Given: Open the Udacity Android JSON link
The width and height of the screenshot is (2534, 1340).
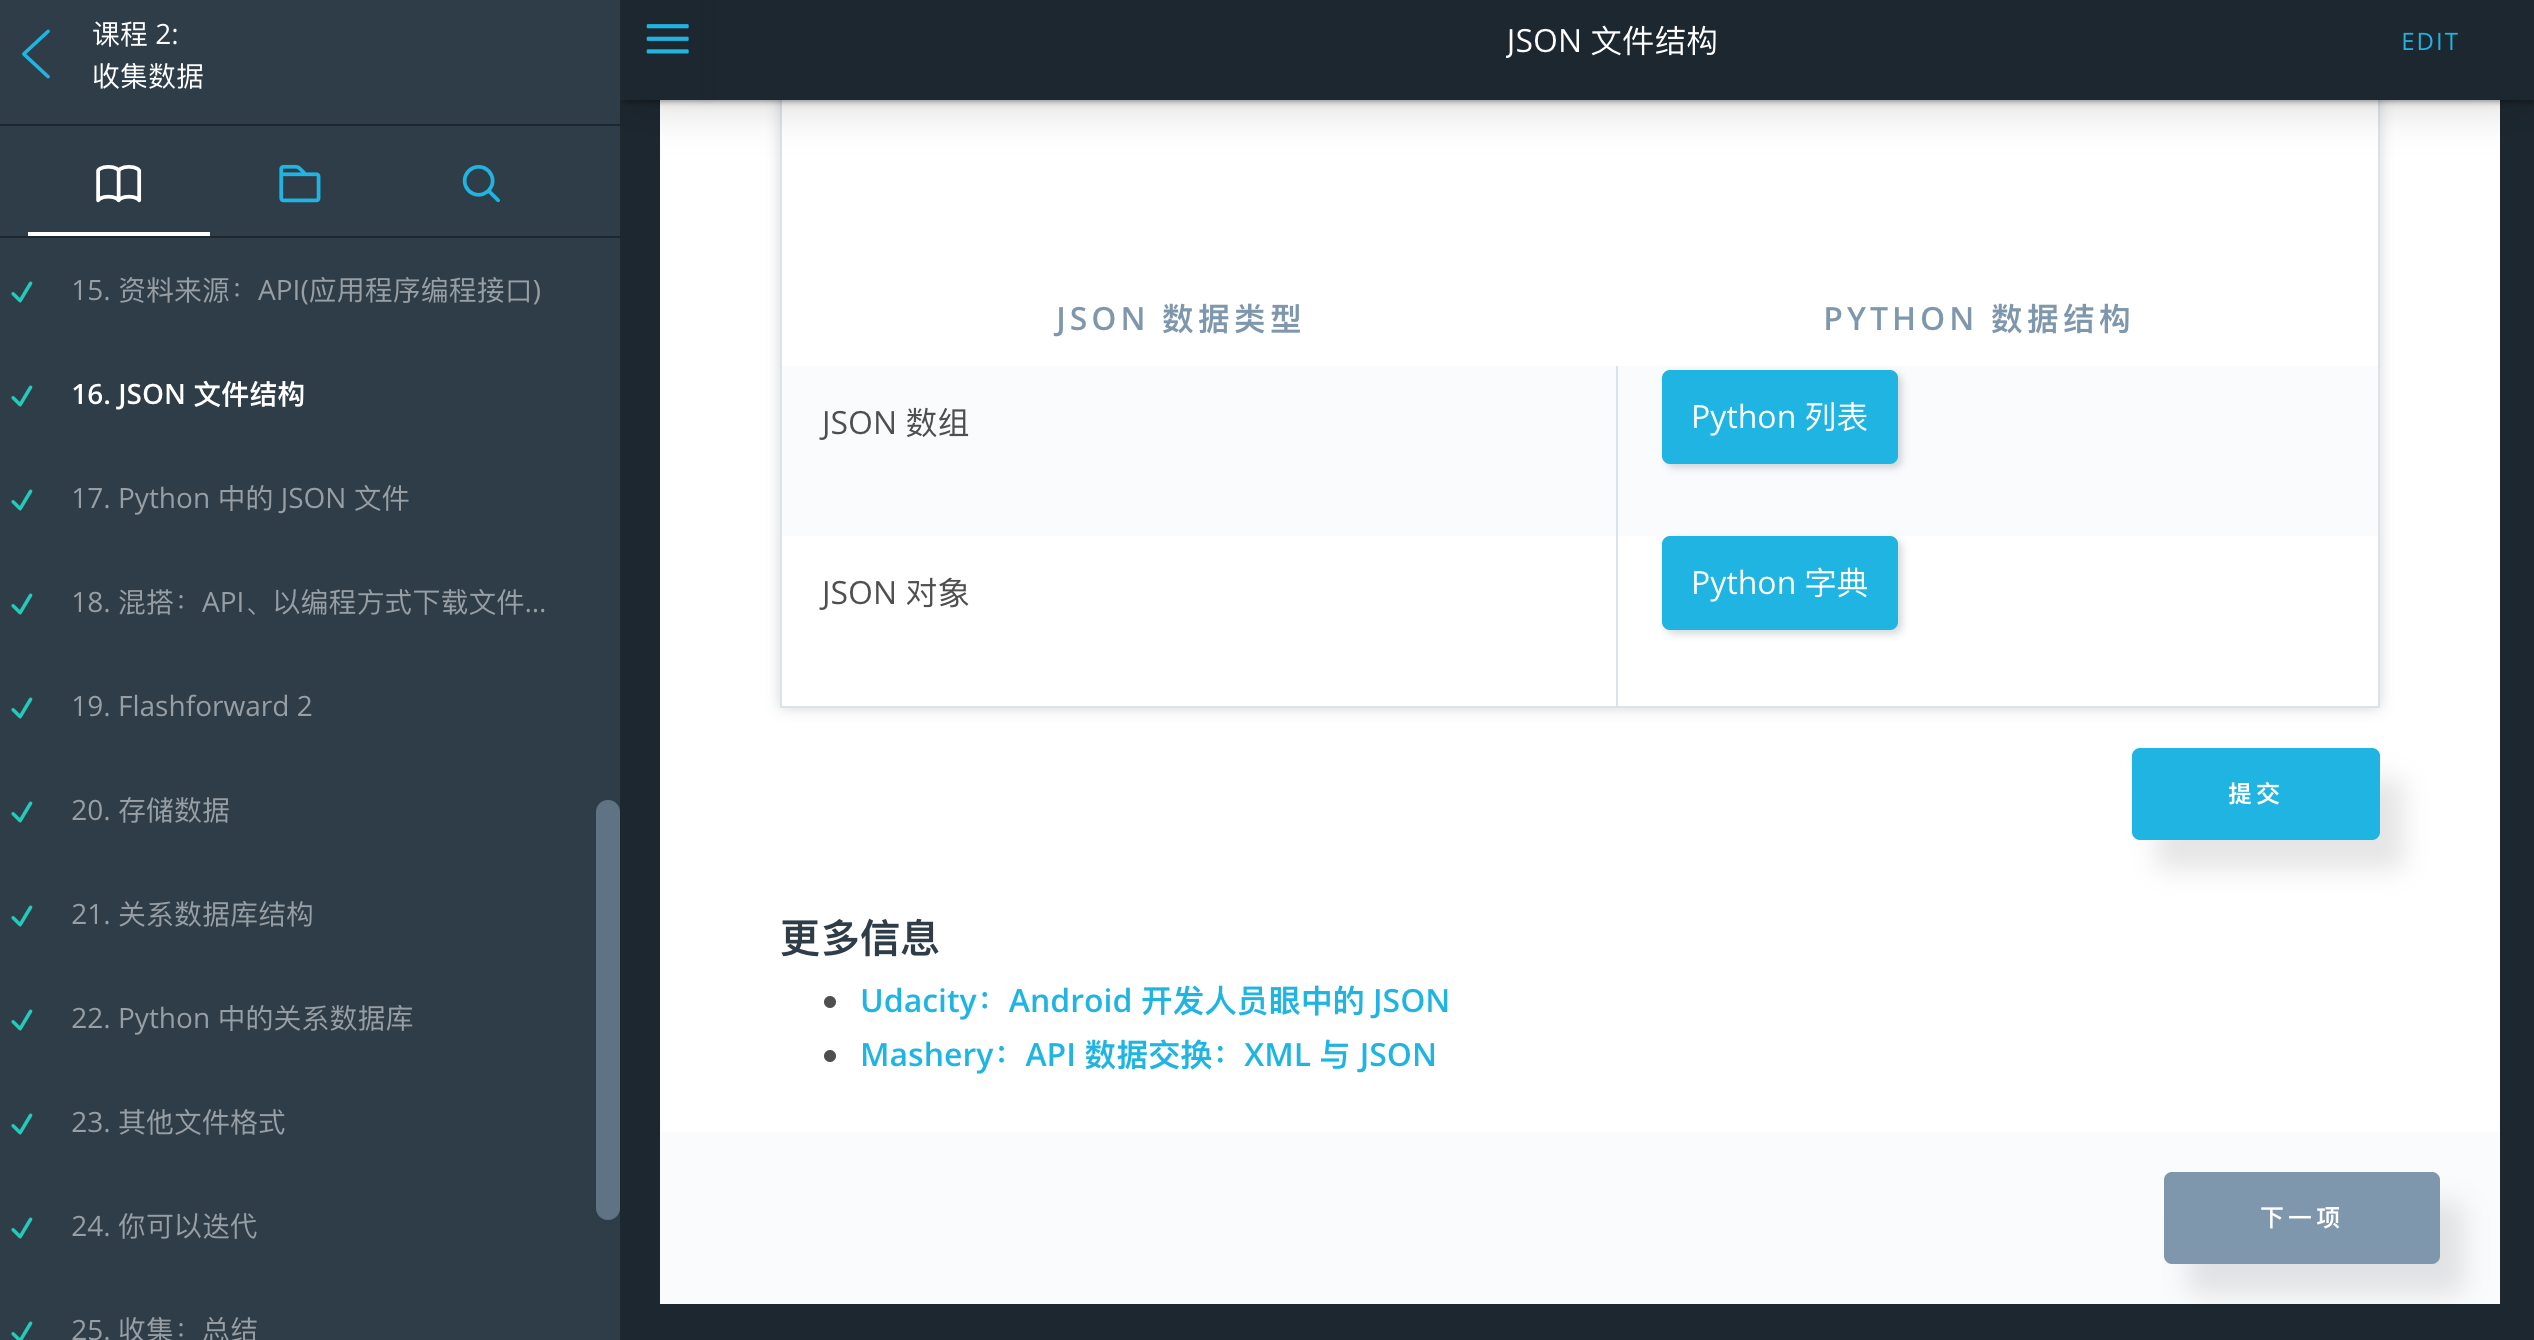Looking at the screenshot, I should [1154, 1000].
